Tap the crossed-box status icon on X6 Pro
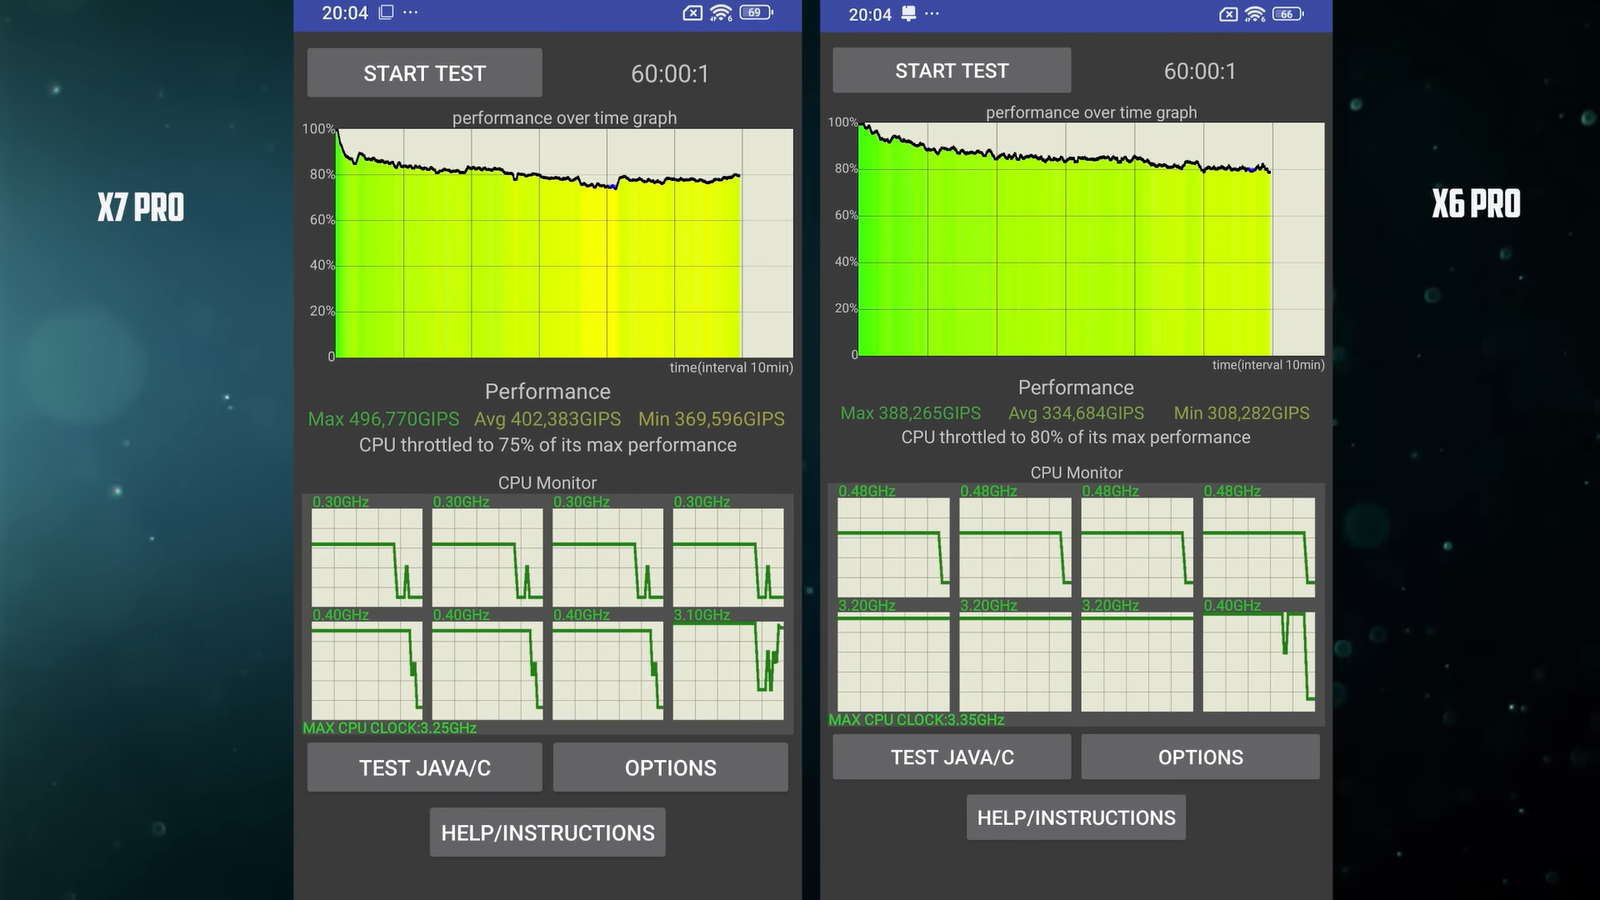The width and height of the screenshot is (1600, 900). tap(1229, 14)
